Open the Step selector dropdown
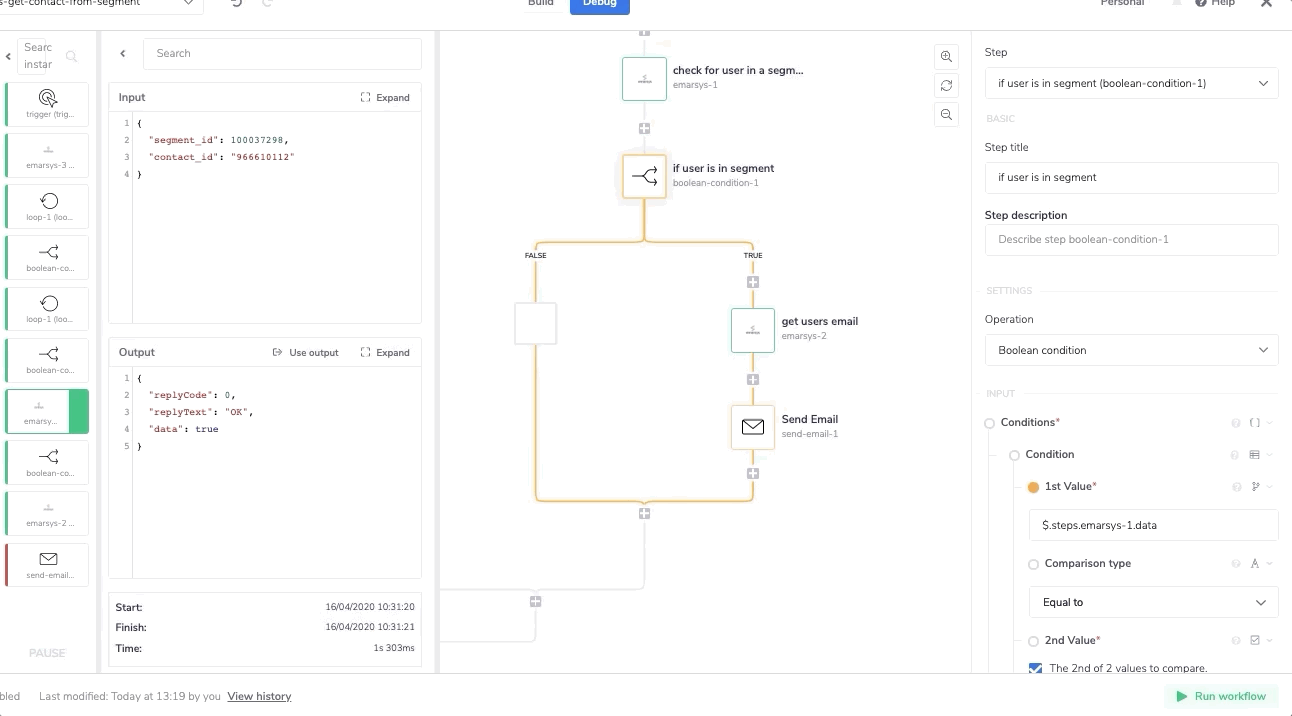The height and width of the screenshot is (716, 1292). 1131,83
